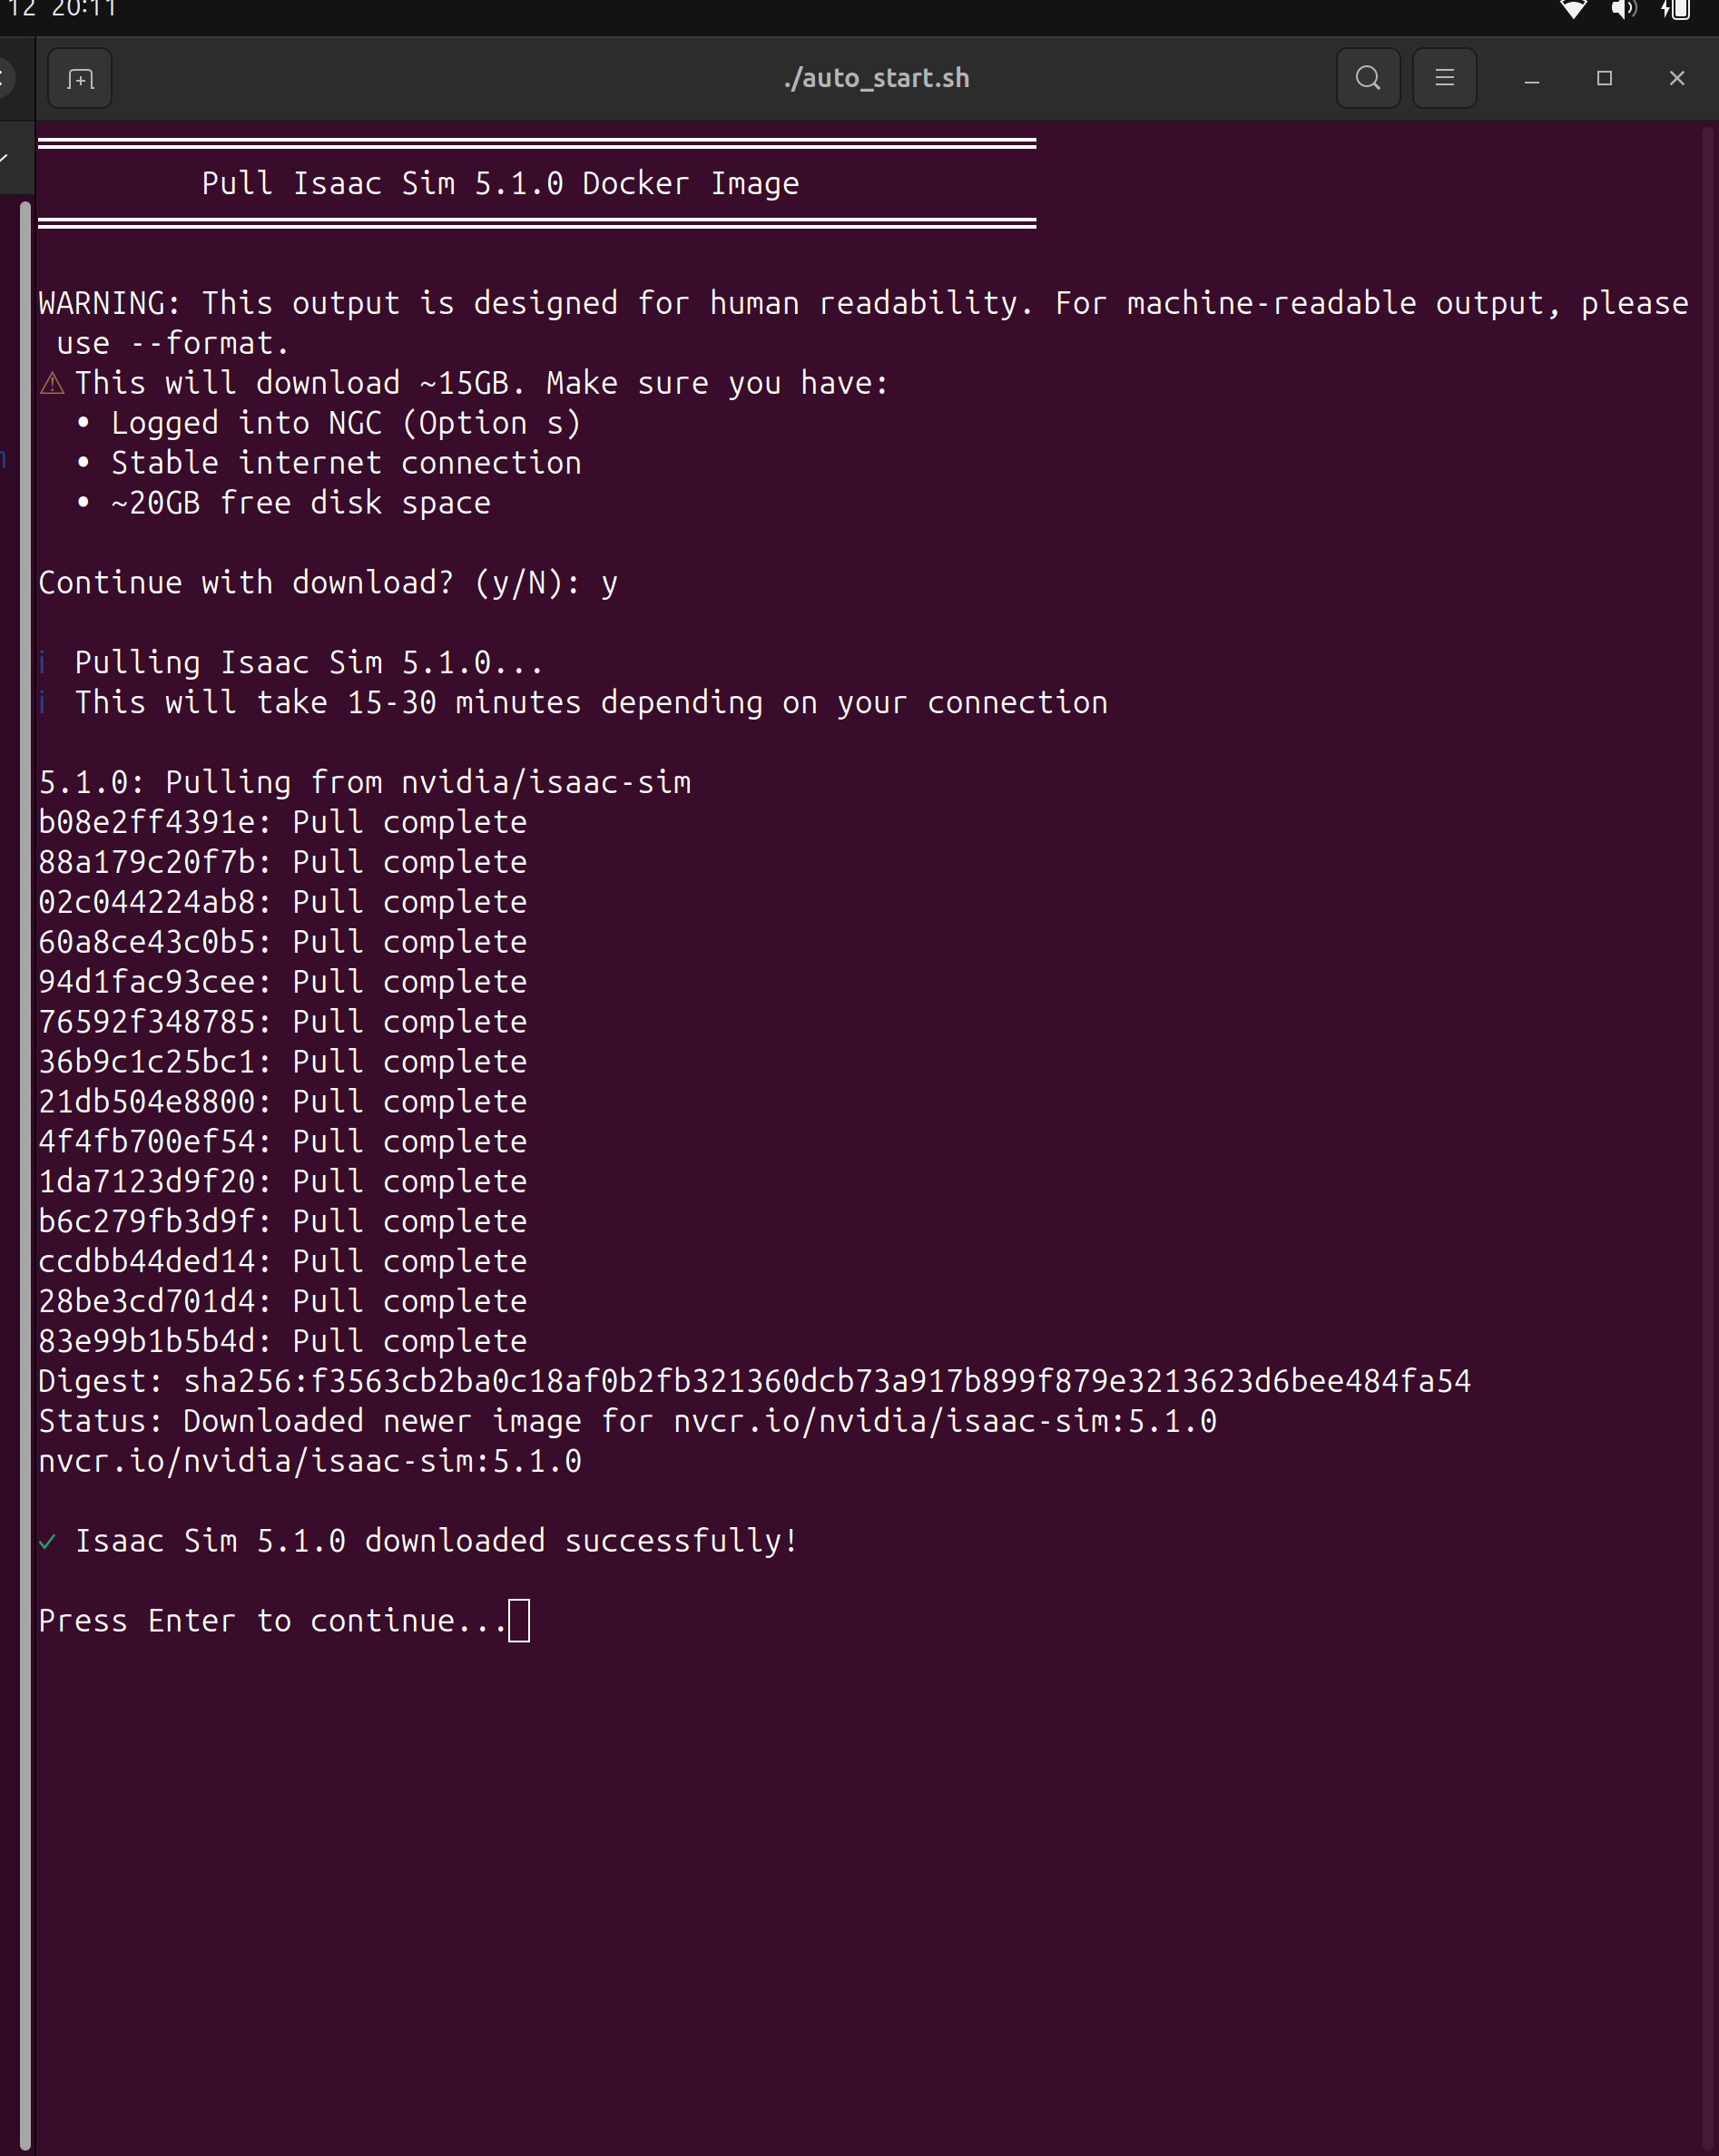Screen dimensions: 1719x2156
Task: Click the battery charging indicator
Action: (1676, 10)
